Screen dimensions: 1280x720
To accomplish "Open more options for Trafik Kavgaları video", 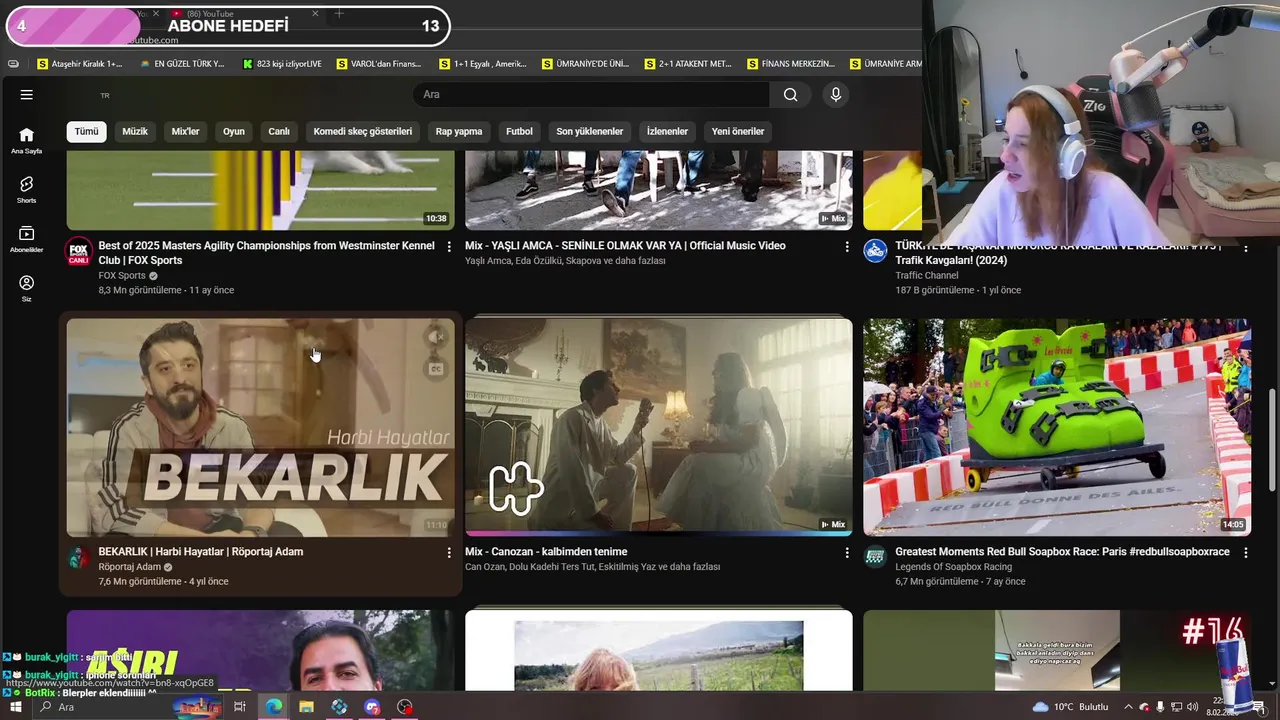I will (x=1245, y=246).
